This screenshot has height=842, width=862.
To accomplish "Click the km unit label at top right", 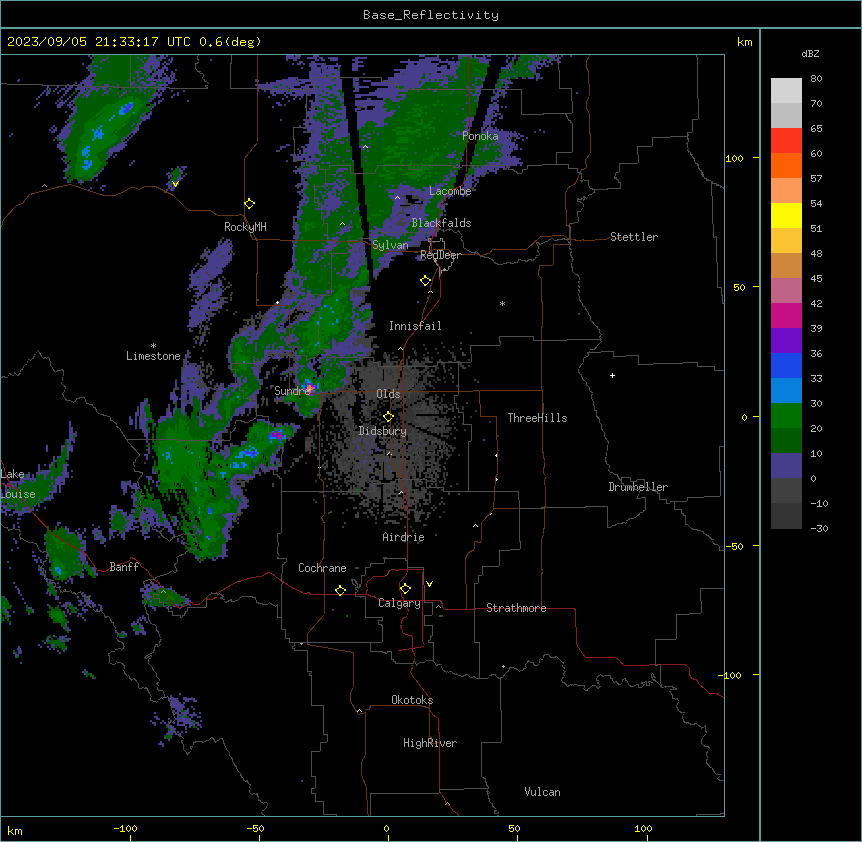I will [744, 42].
